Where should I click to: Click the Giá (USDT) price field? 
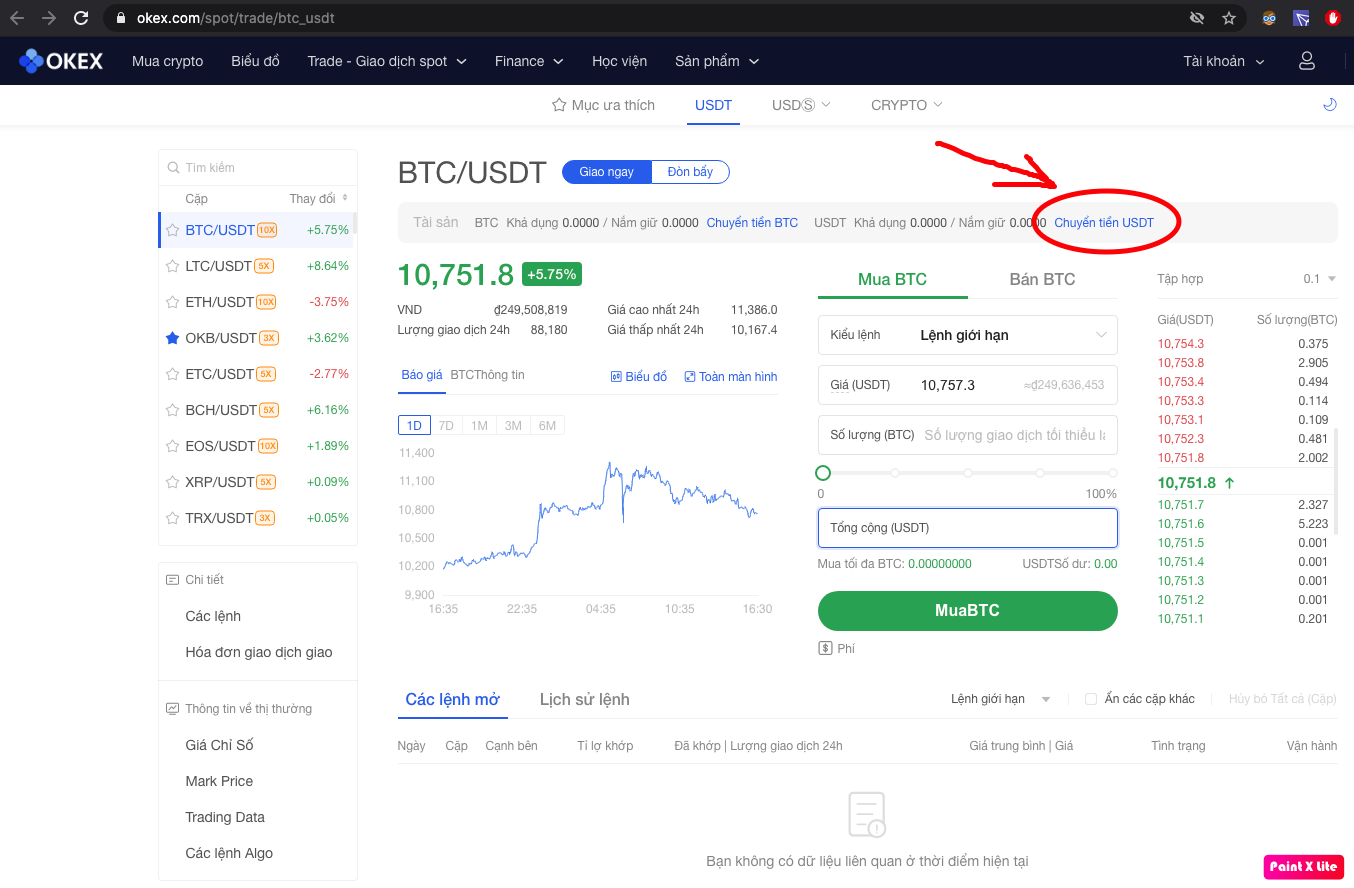[x=967, y=385]
